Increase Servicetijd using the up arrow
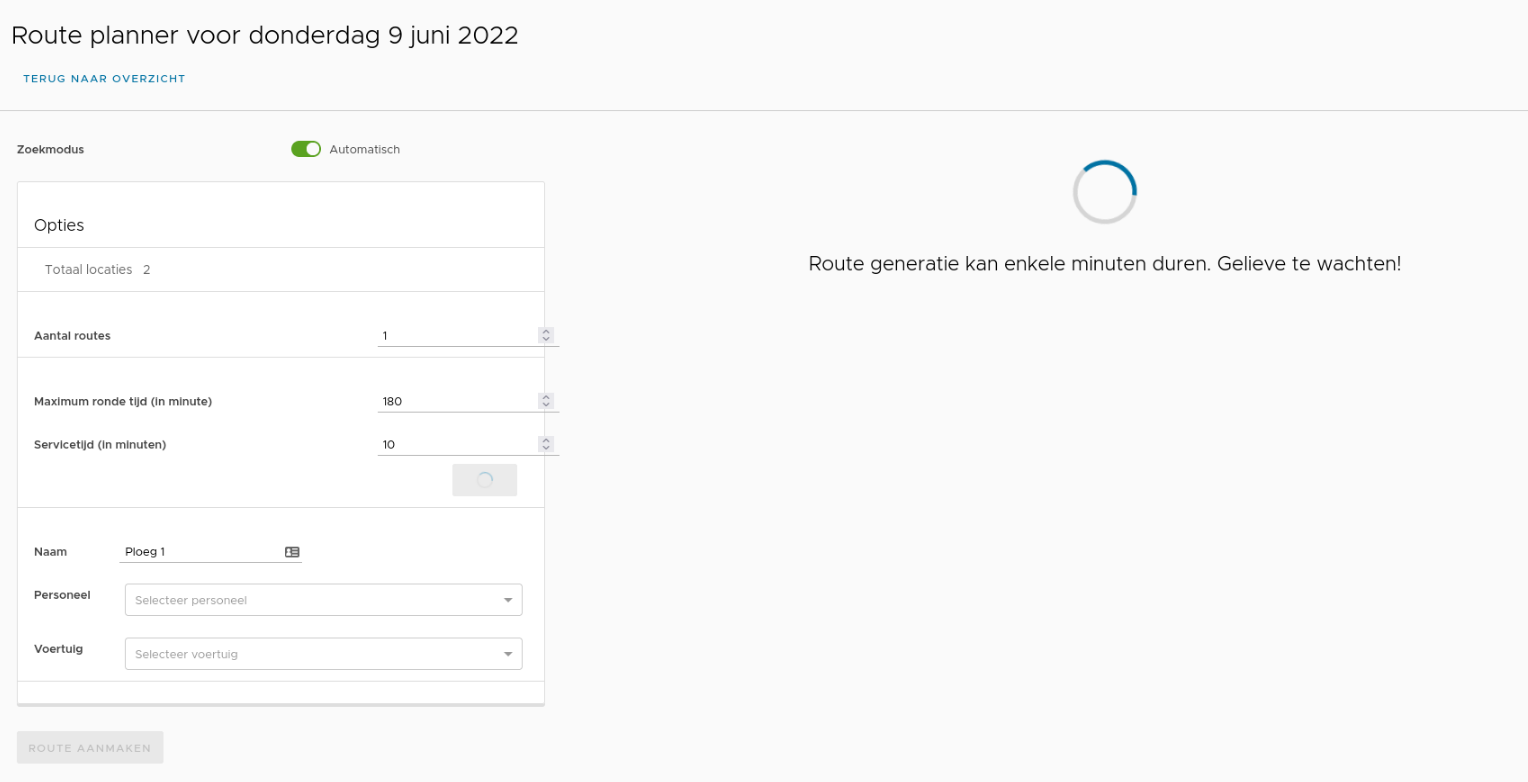The width and height of the screenshot is (1528, 782). (x=546, y=440)
